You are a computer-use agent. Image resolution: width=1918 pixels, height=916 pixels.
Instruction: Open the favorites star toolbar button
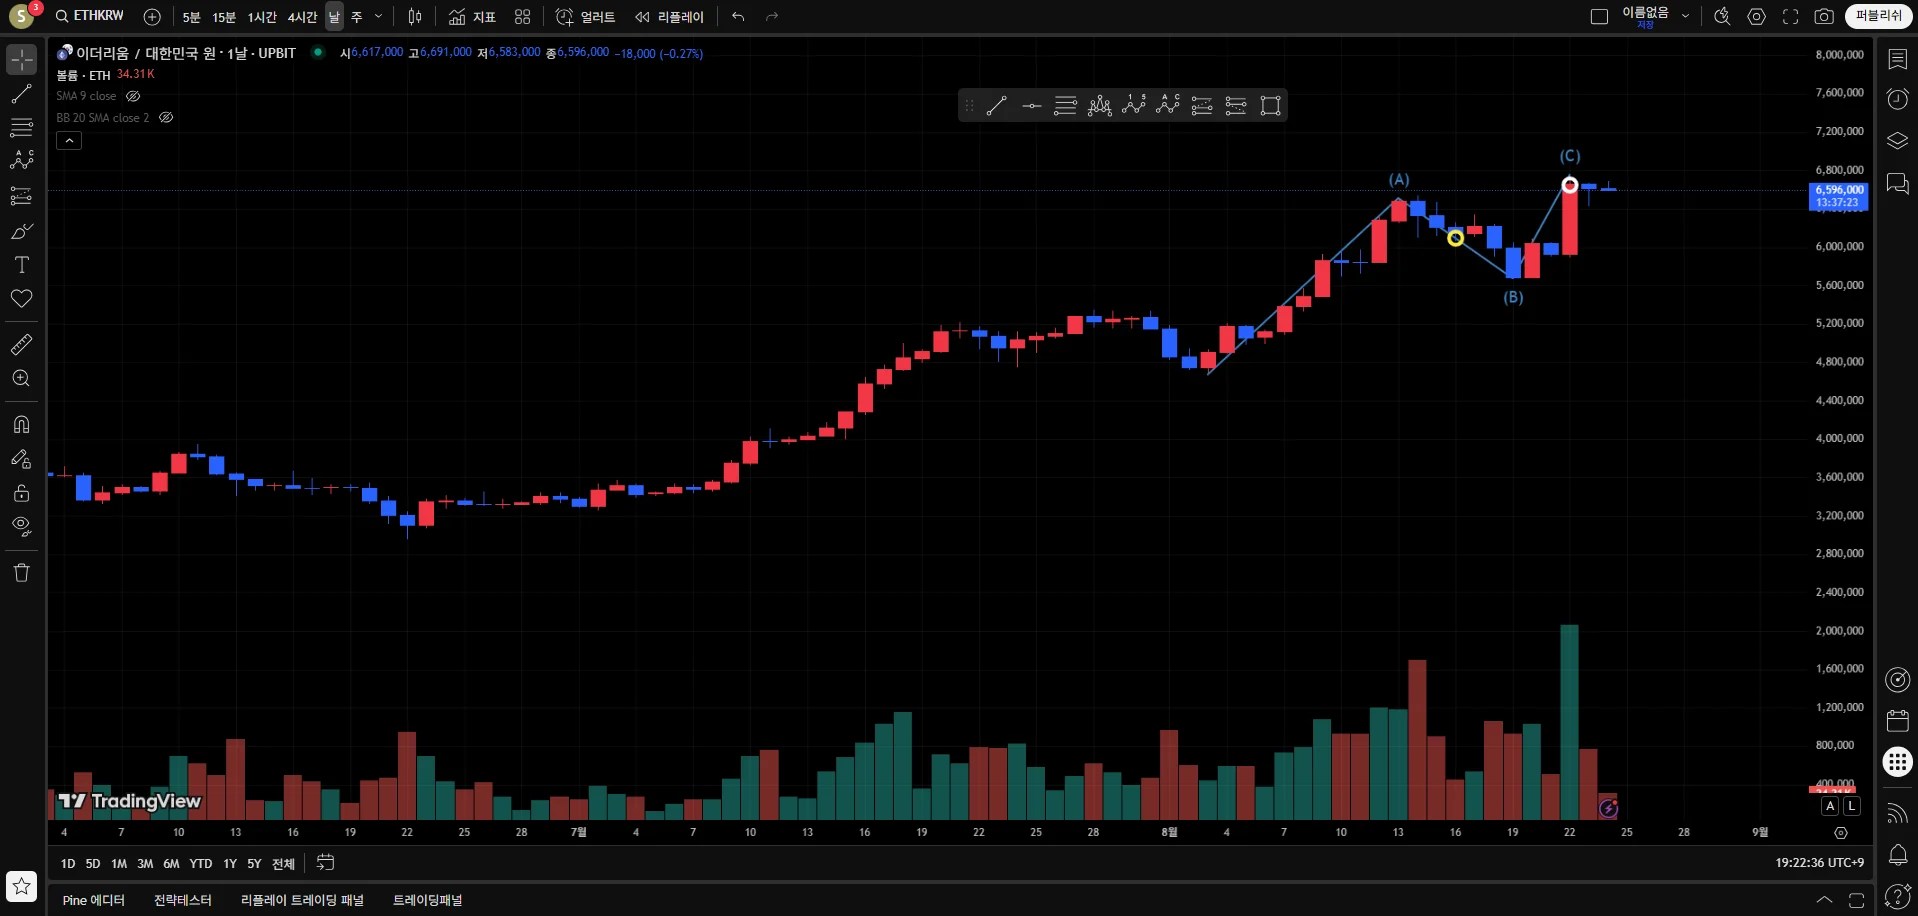(x=21, y=886)
